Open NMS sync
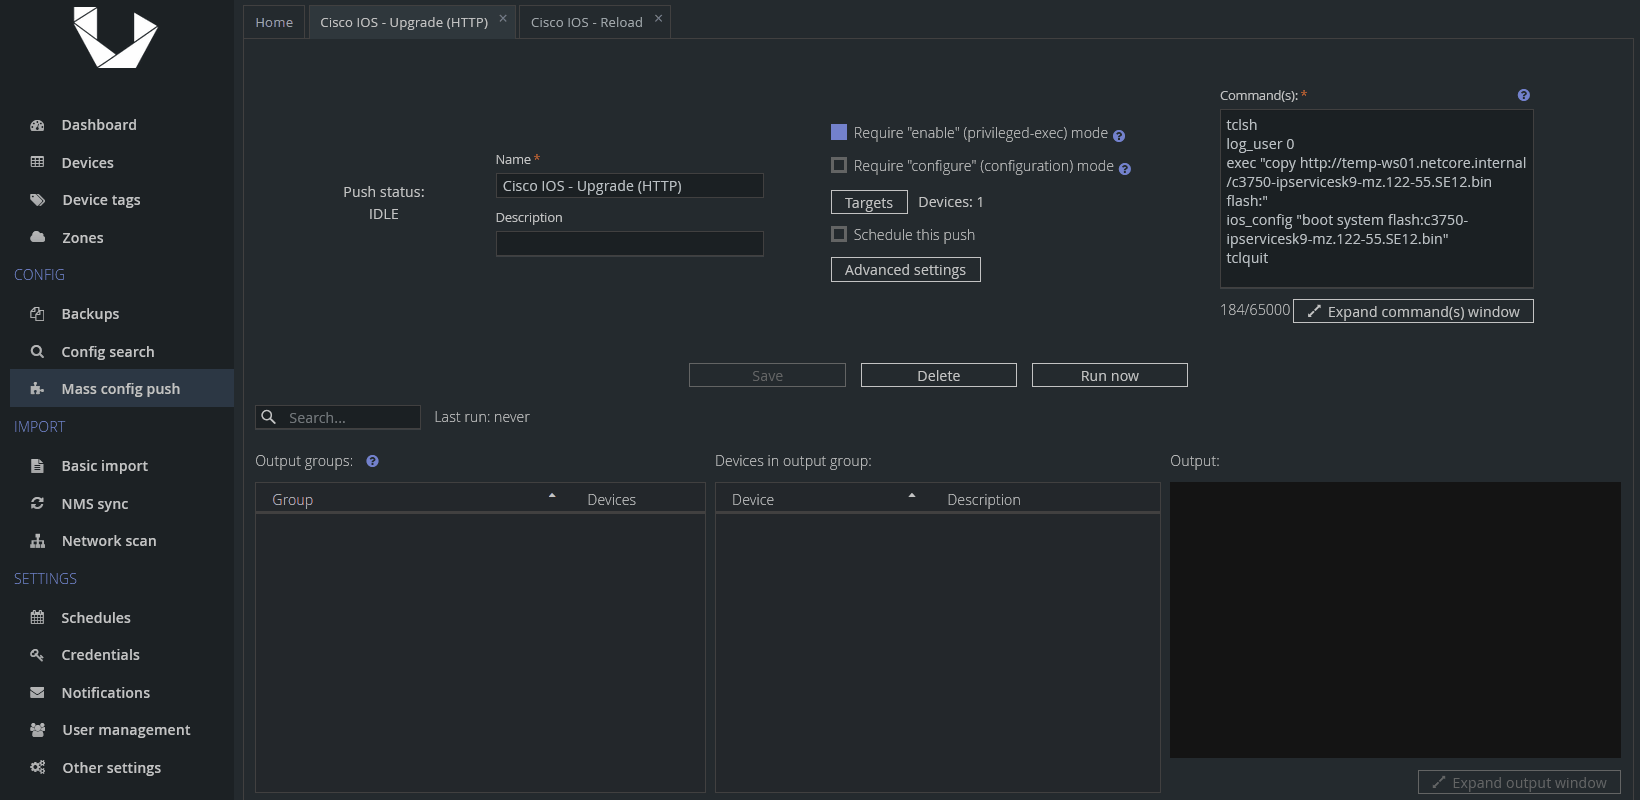This screenshot has width=1640, height=800. pyautogui.click(x=95, y=503)
